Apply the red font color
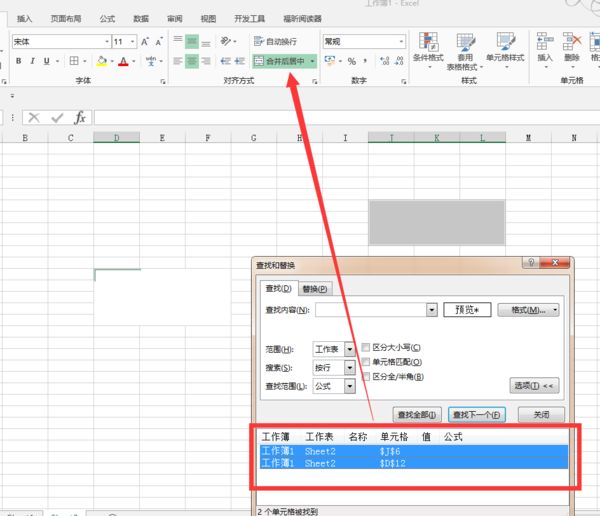Viewport: 600px width, 516px height. pyautogui.click(x=123, y=61)
